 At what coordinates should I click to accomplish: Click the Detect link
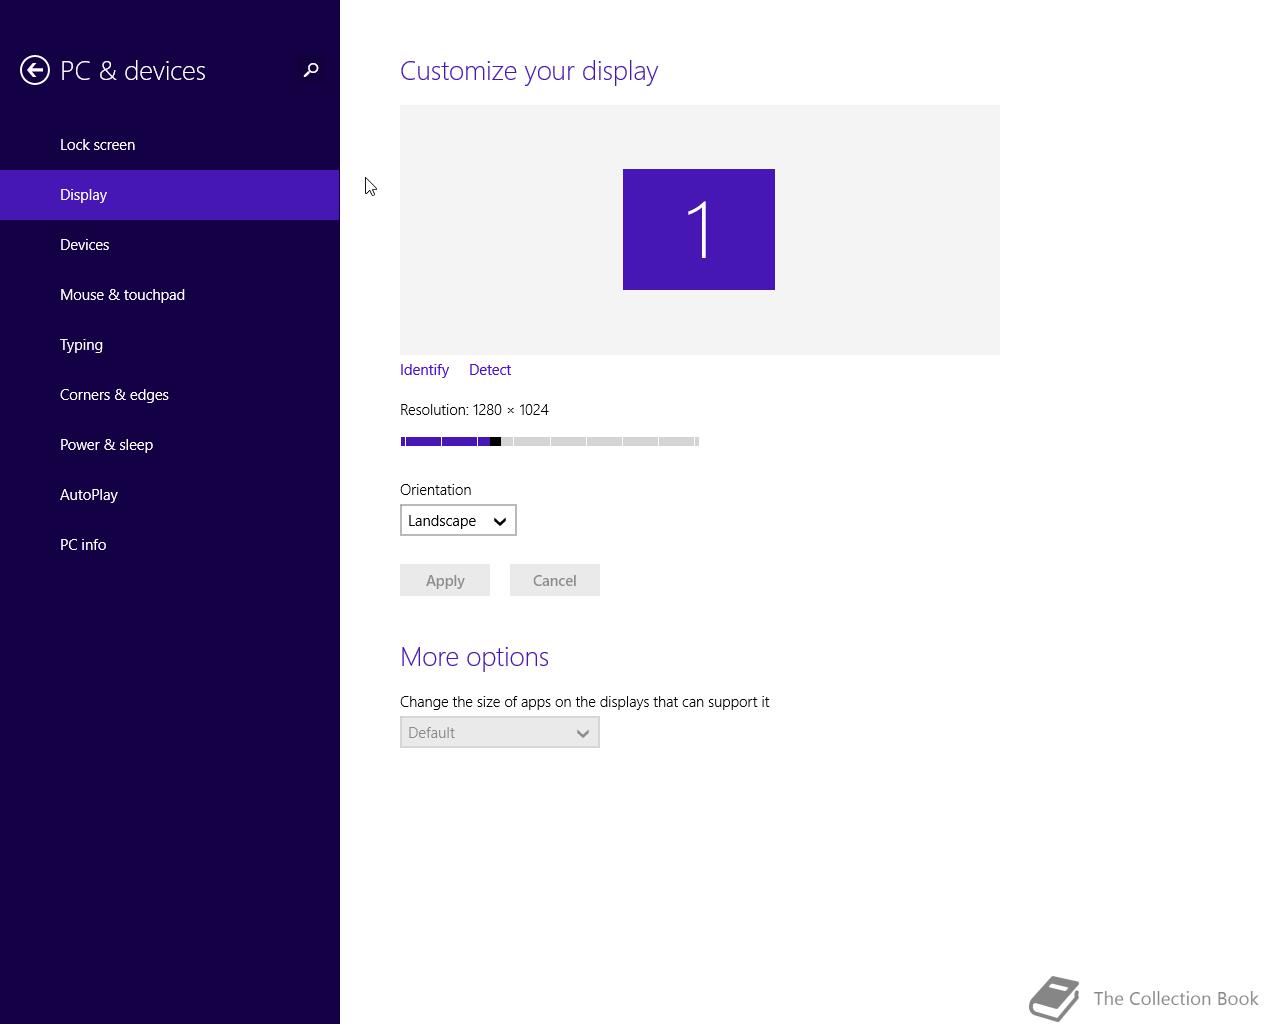coord(490,370)
